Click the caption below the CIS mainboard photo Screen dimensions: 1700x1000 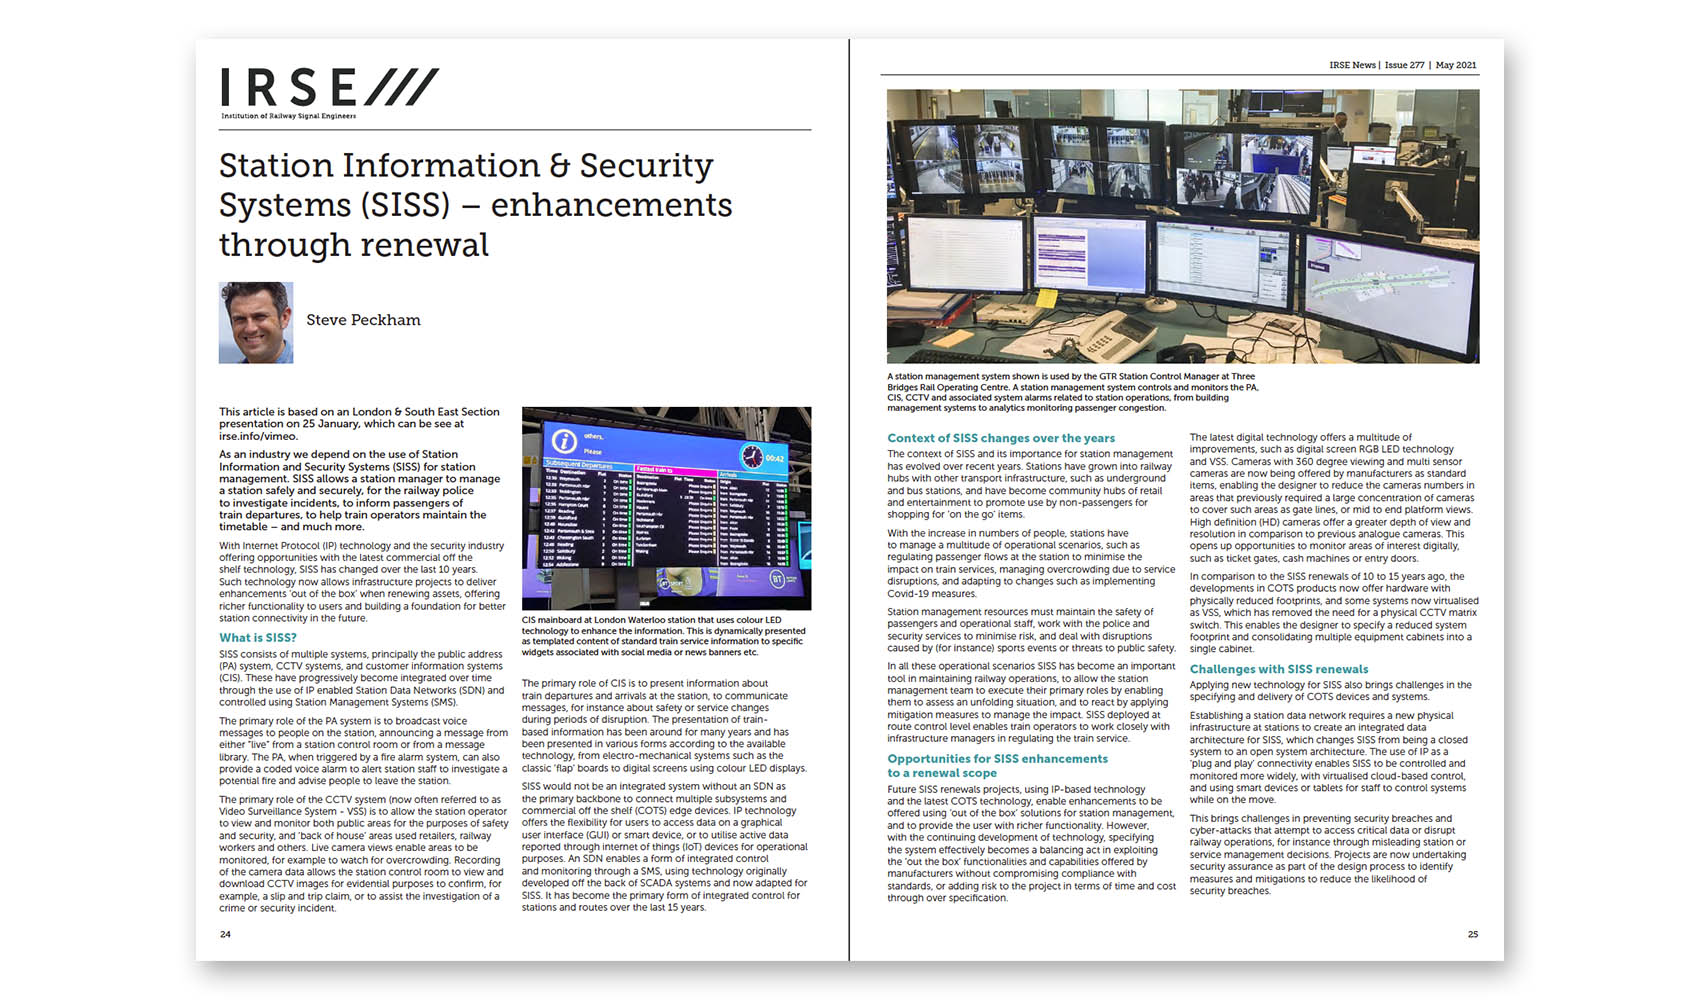click(663, 636)
